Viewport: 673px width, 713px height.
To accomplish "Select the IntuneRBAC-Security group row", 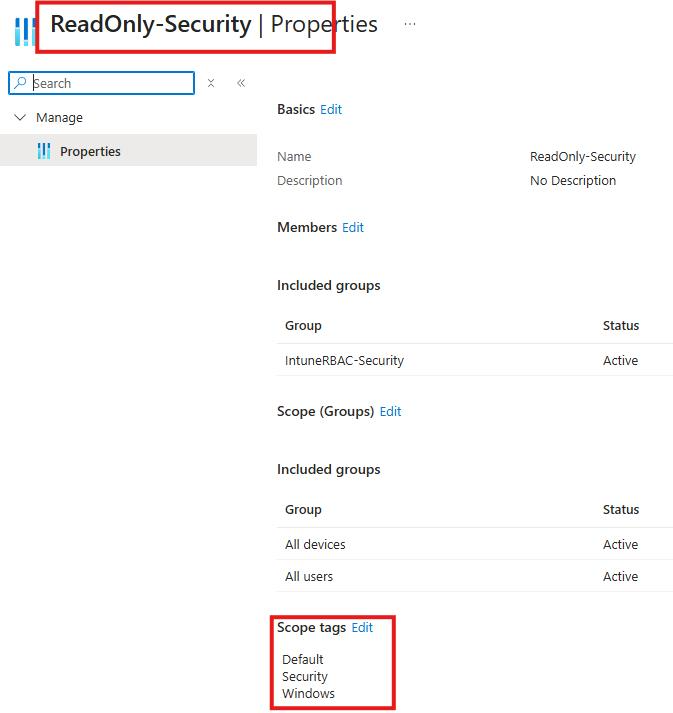I will tap(344, 360).
